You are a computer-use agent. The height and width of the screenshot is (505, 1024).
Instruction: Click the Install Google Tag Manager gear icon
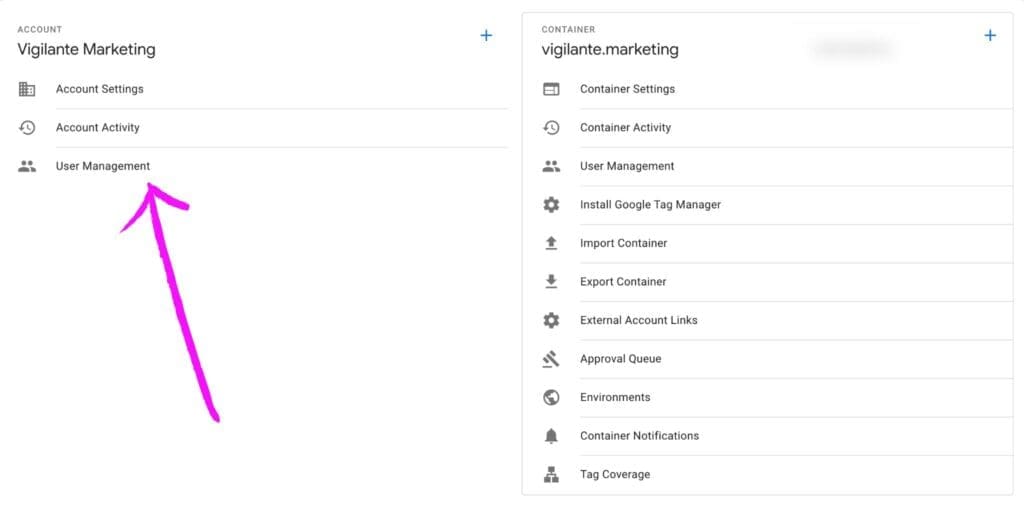551,205
